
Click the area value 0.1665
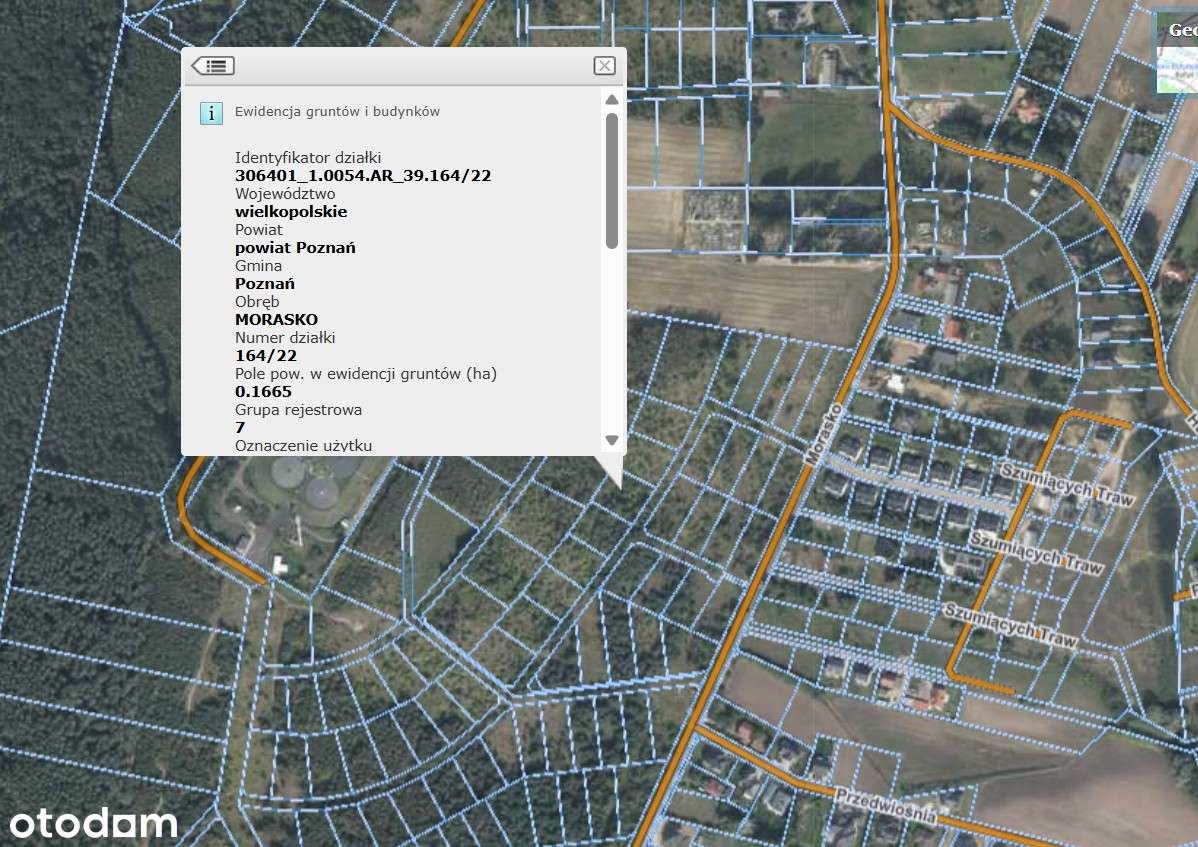coord(264,391)
